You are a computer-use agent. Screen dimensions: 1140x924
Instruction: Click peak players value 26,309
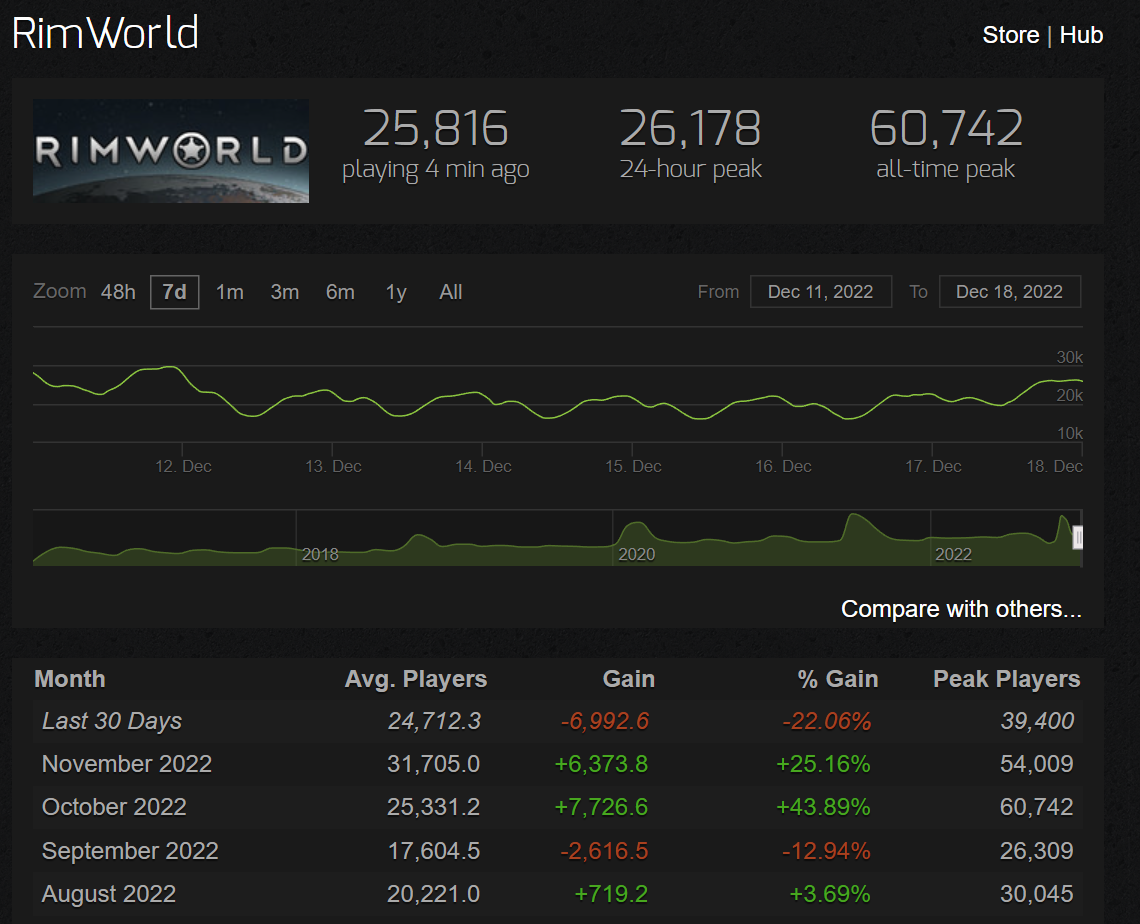[1037, 851]
